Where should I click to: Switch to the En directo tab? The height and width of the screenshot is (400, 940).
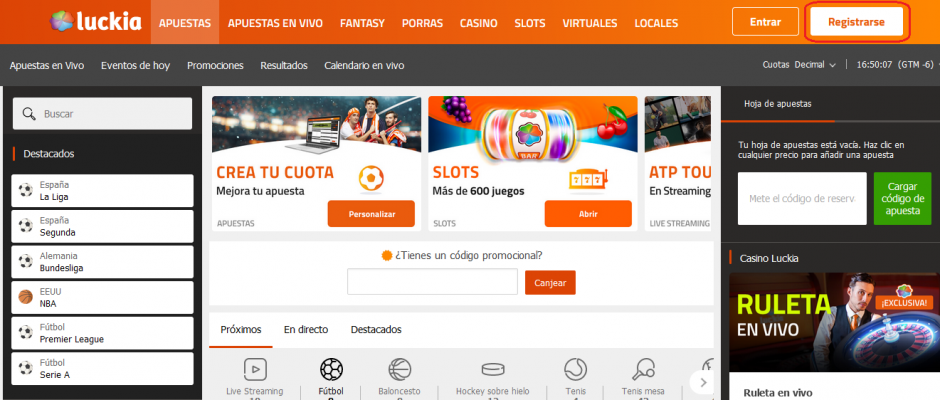[x=305, y=329]
